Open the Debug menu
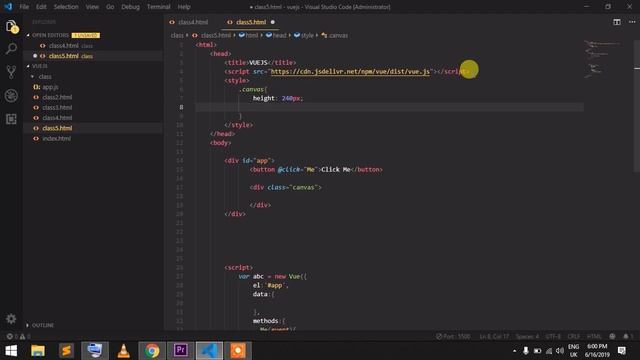The width and height of the screenshot is (640, 360). click(x=130, y=7)
